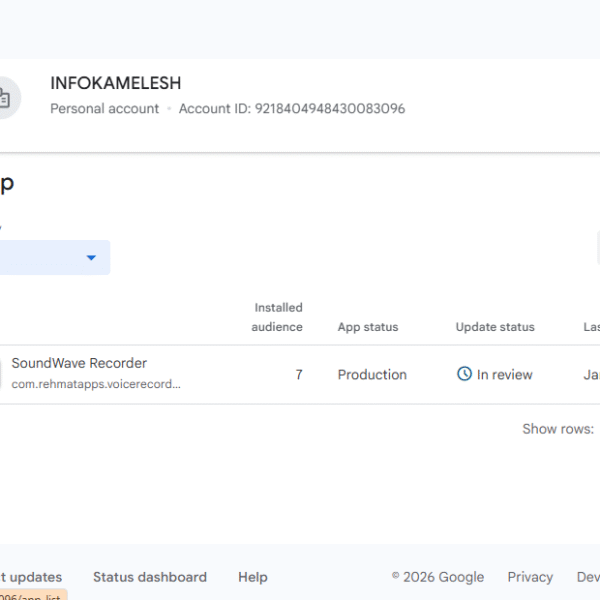Open the Status dashboard footer link

(150, 577)
